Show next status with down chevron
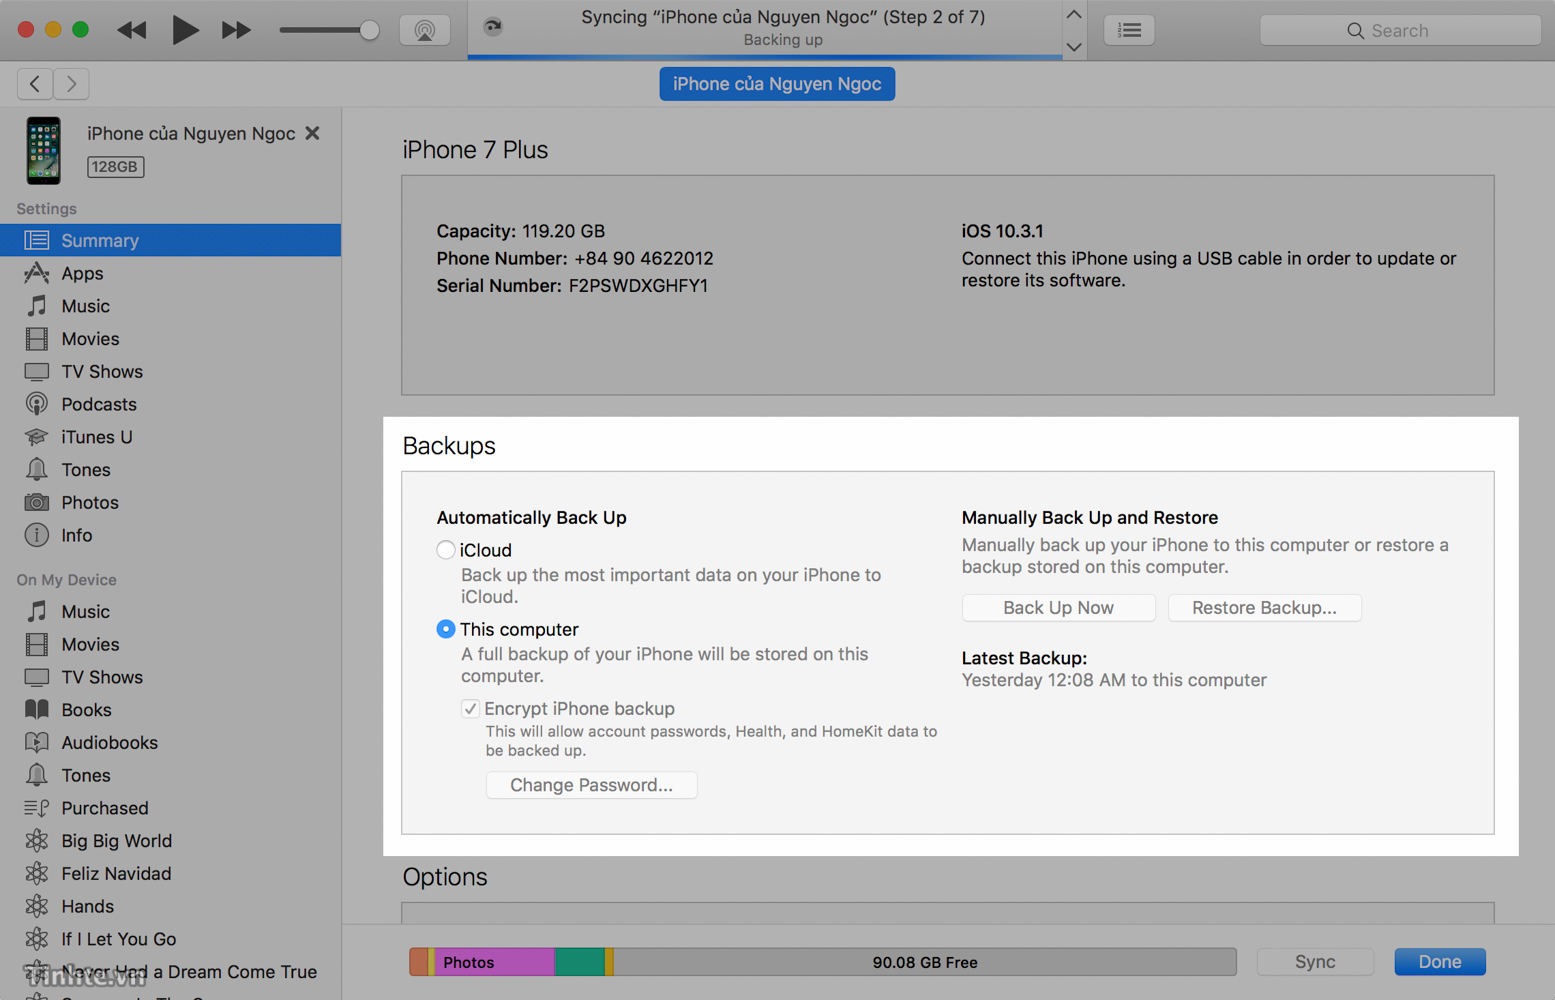Image resolution: width=1555 pixels, height=1000 pixels. click(1074, 46)
